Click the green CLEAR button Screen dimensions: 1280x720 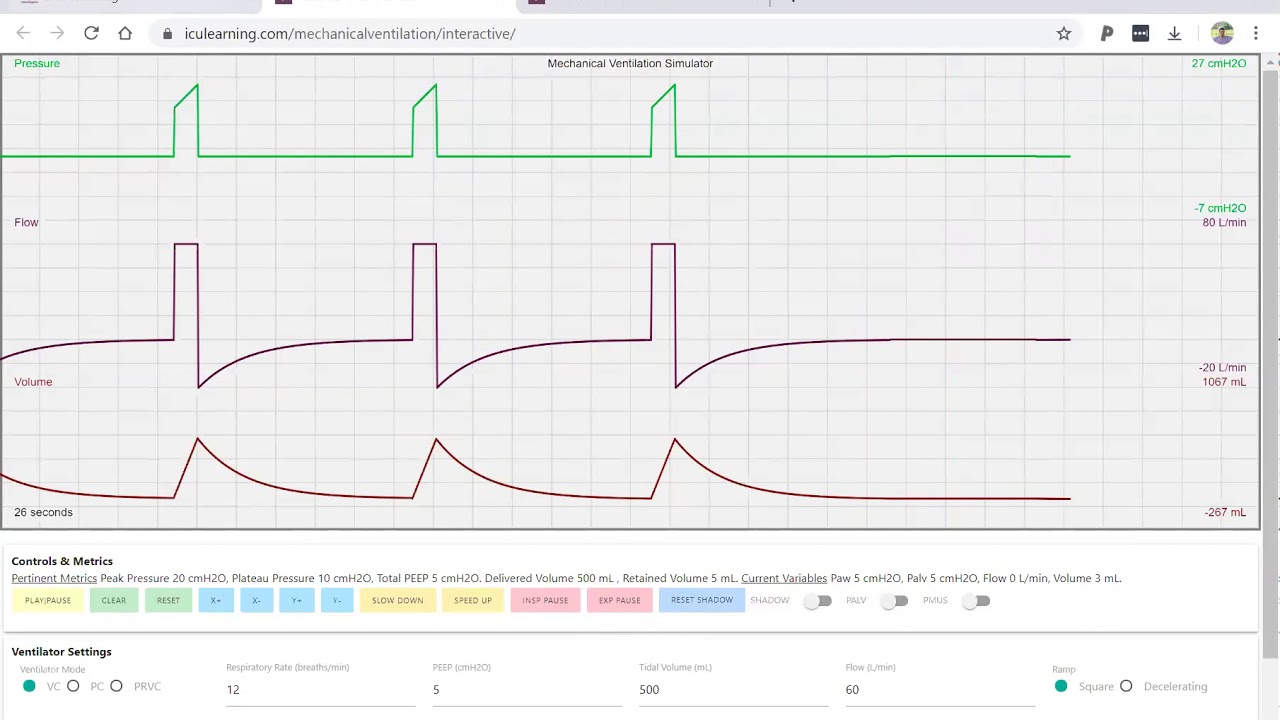[x=114, y=601]
